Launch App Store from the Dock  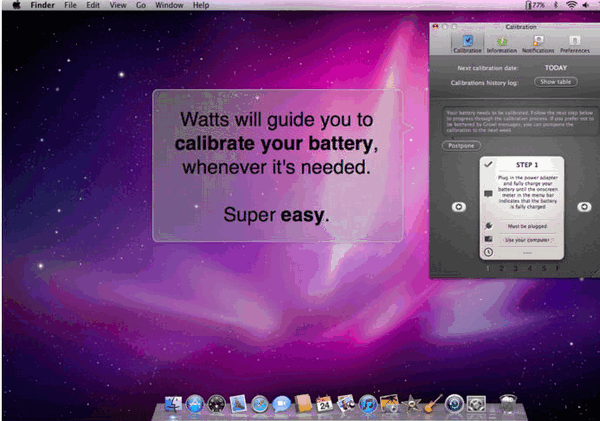[x=195, y=404]
